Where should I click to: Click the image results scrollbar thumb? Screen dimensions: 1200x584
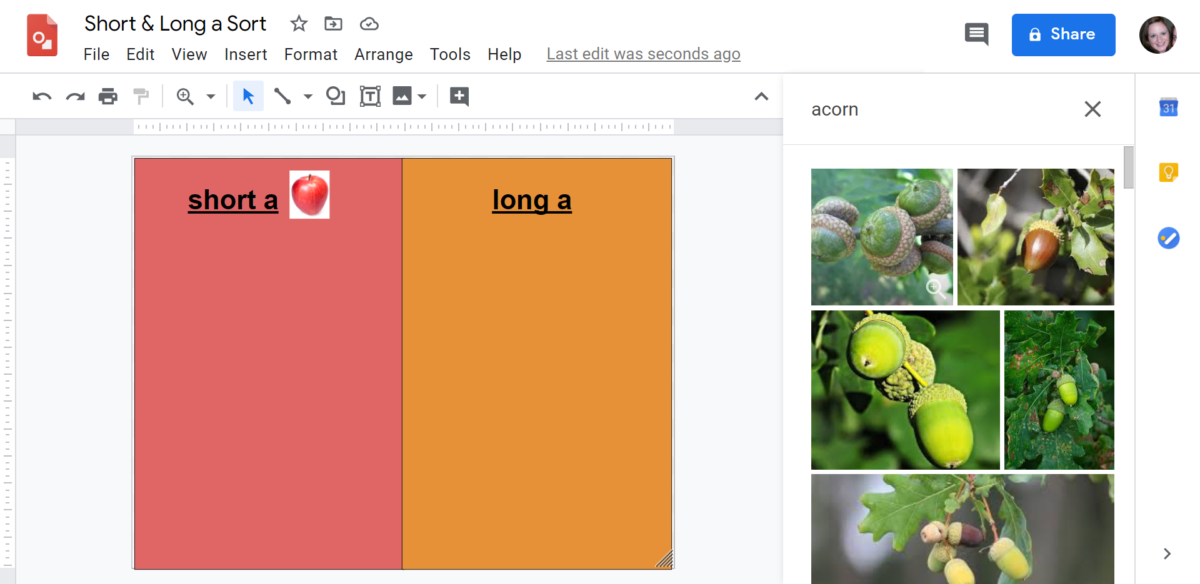coord(1129,167)
